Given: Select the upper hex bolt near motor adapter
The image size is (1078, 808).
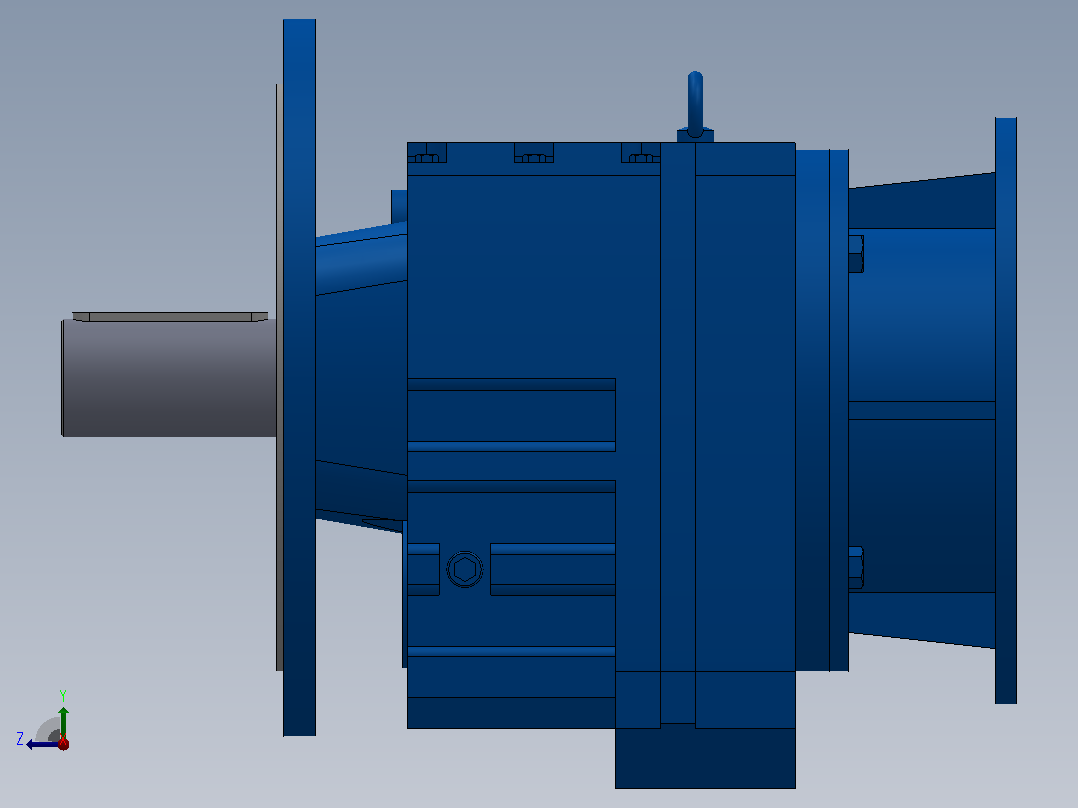Looking at the screenshot, I should [x=856, y=254].
